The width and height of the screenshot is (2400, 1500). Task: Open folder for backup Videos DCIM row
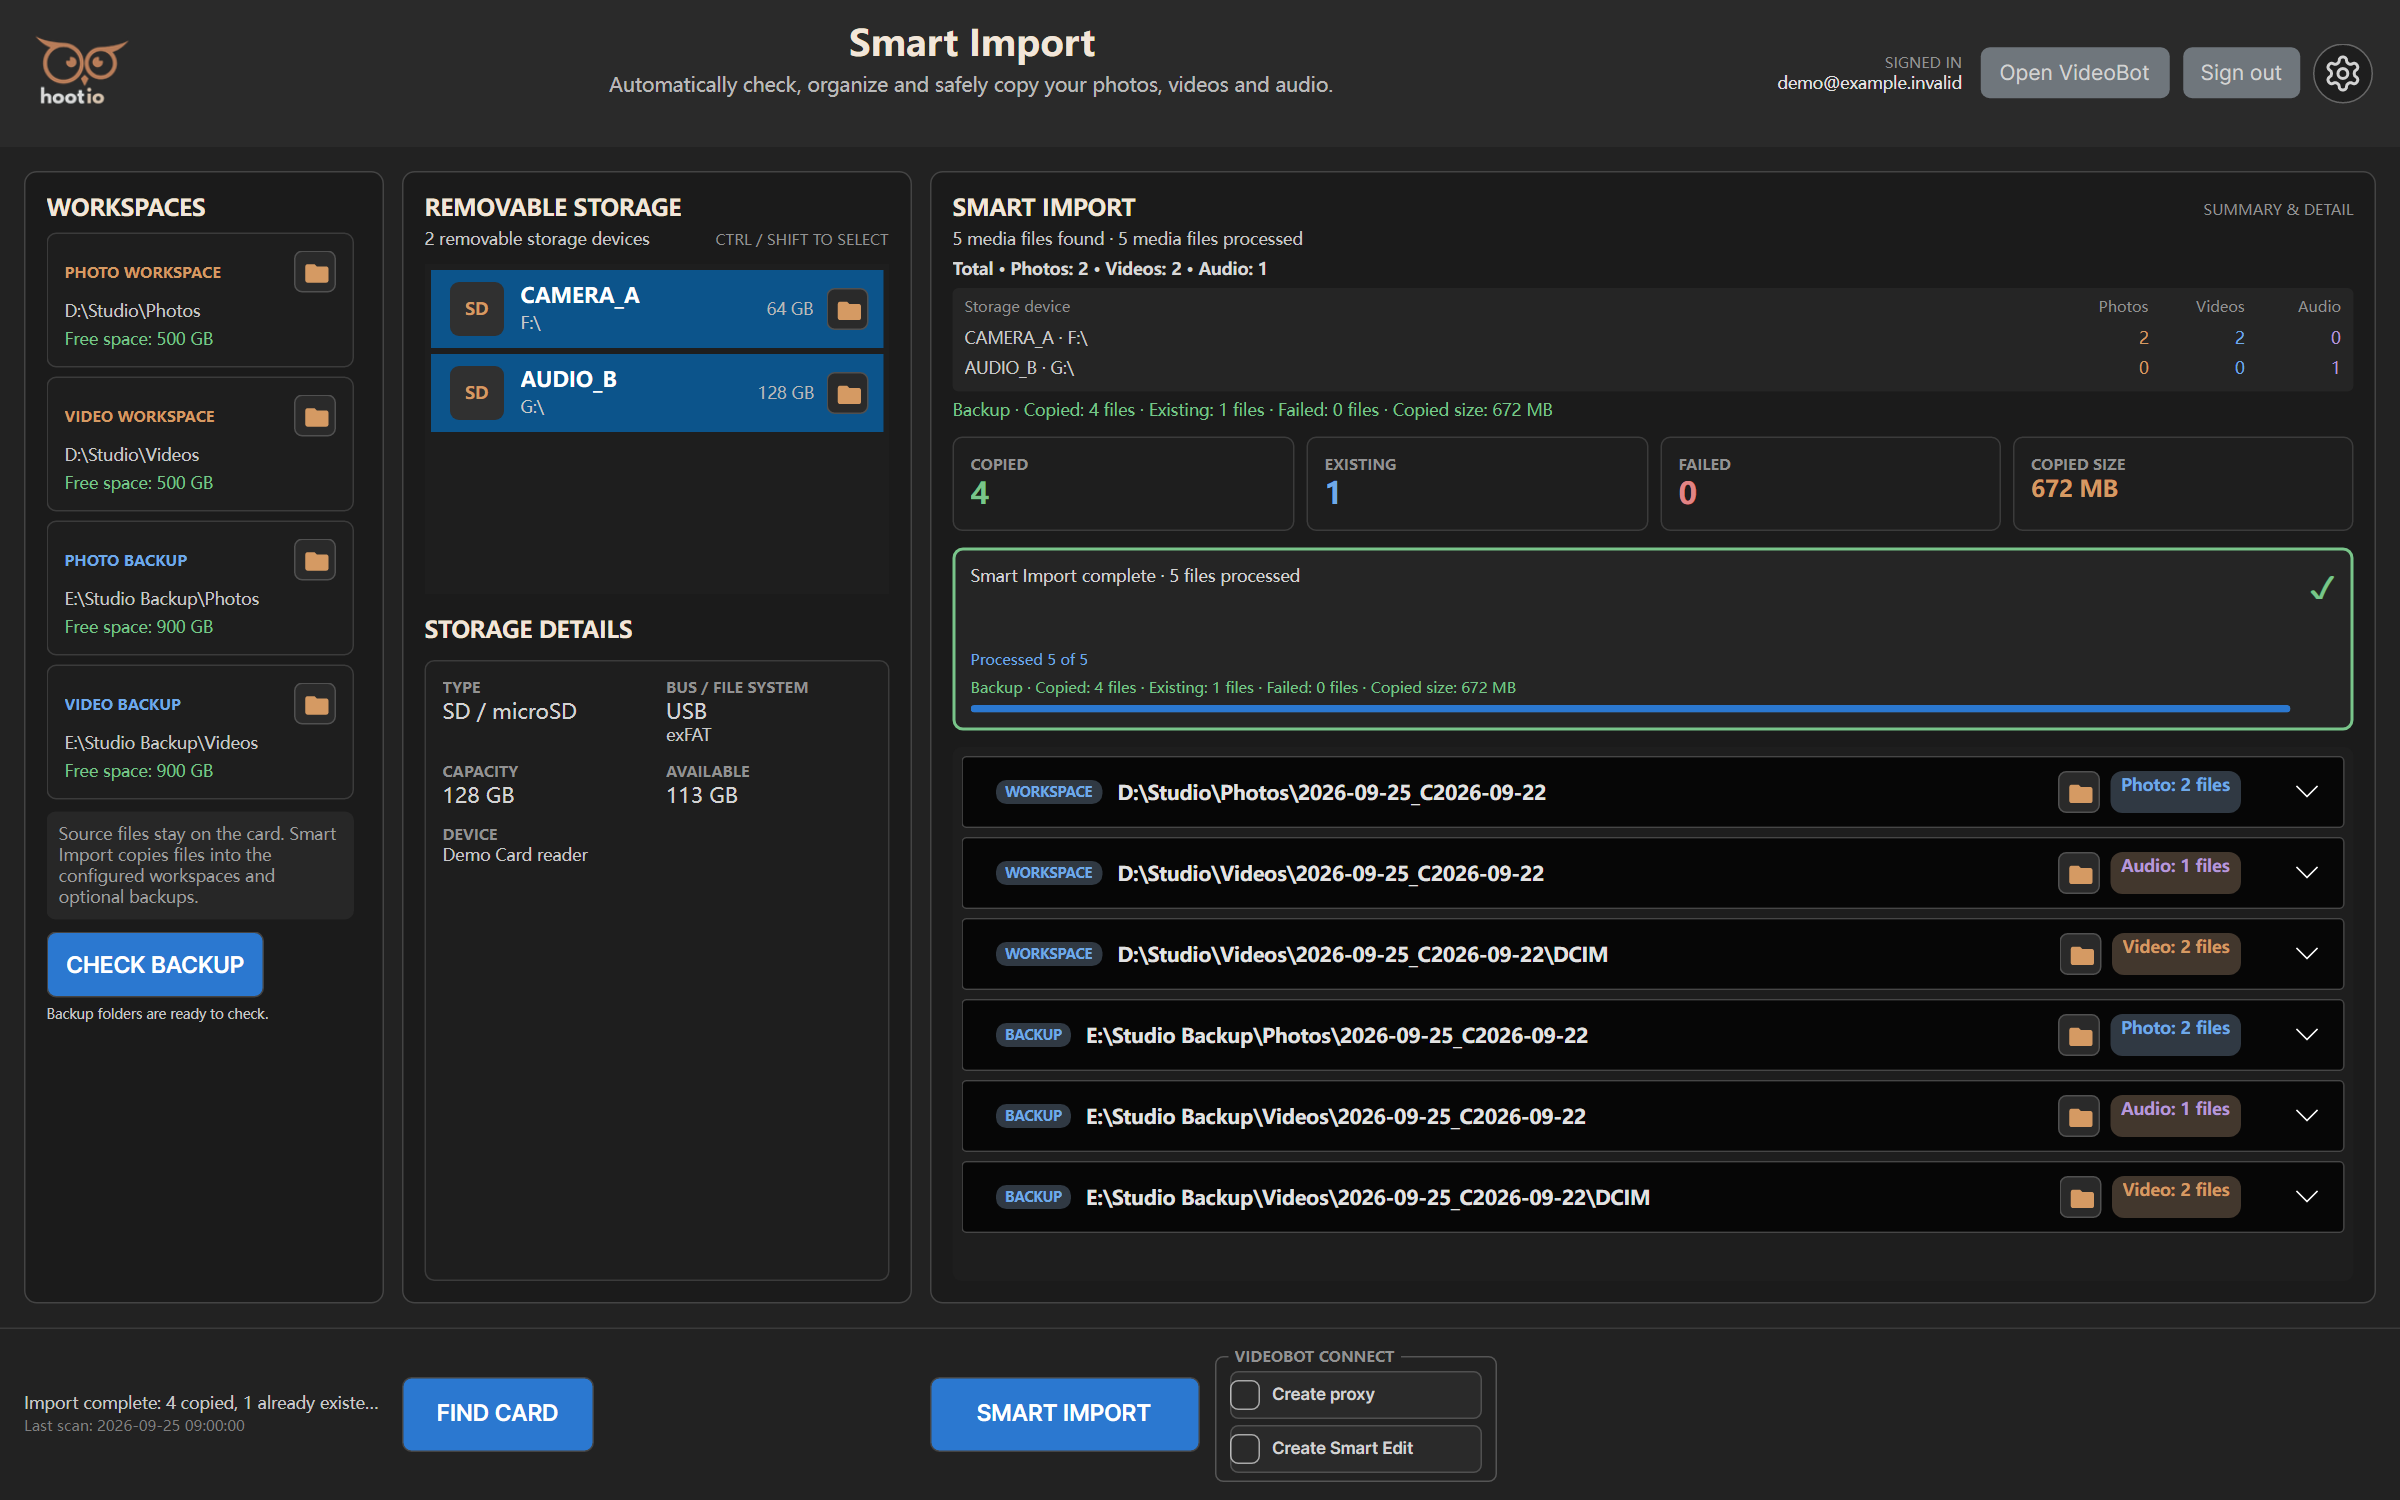coord(2081,1198)
